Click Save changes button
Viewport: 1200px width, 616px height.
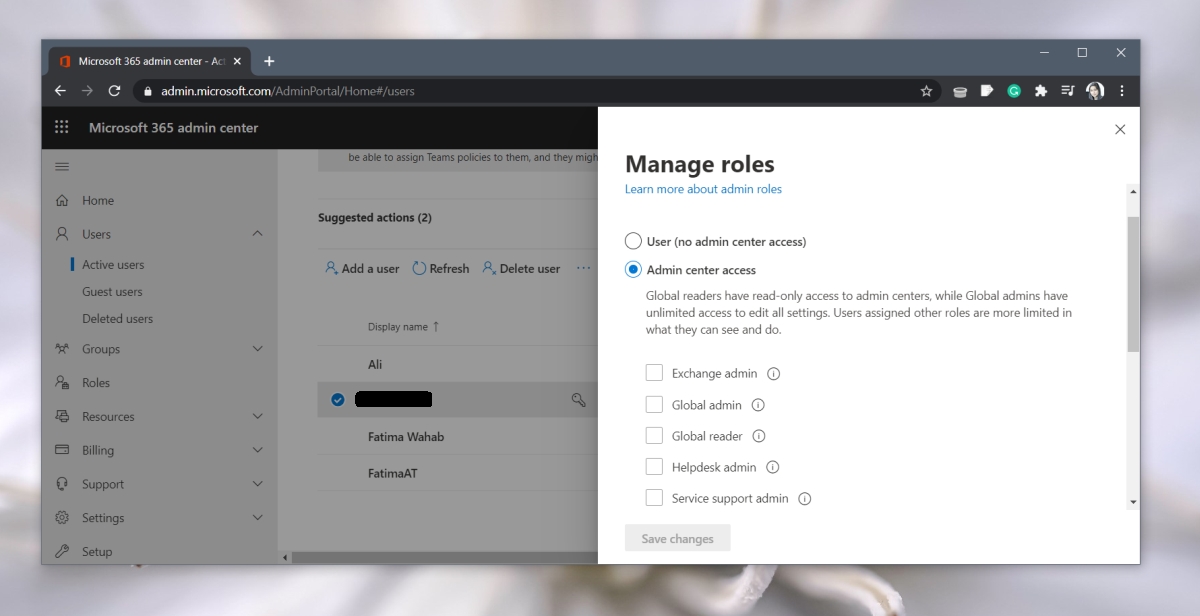[x=678, y=538]
